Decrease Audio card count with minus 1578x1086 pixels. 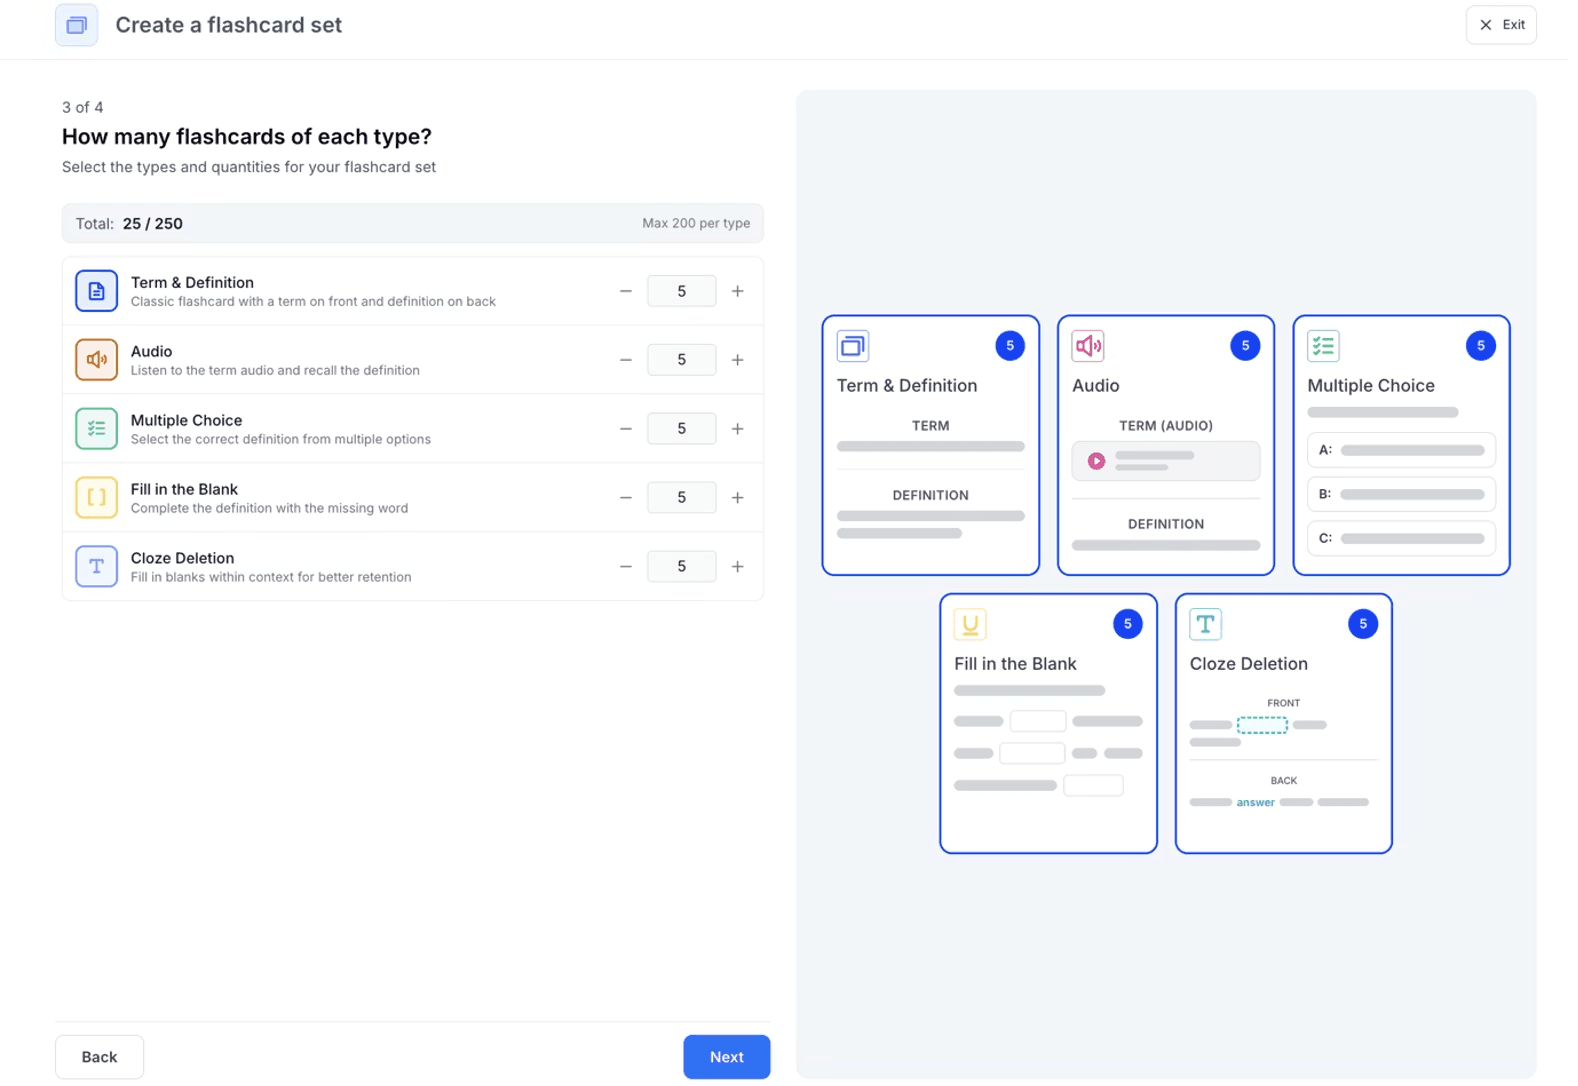point(625,360)
